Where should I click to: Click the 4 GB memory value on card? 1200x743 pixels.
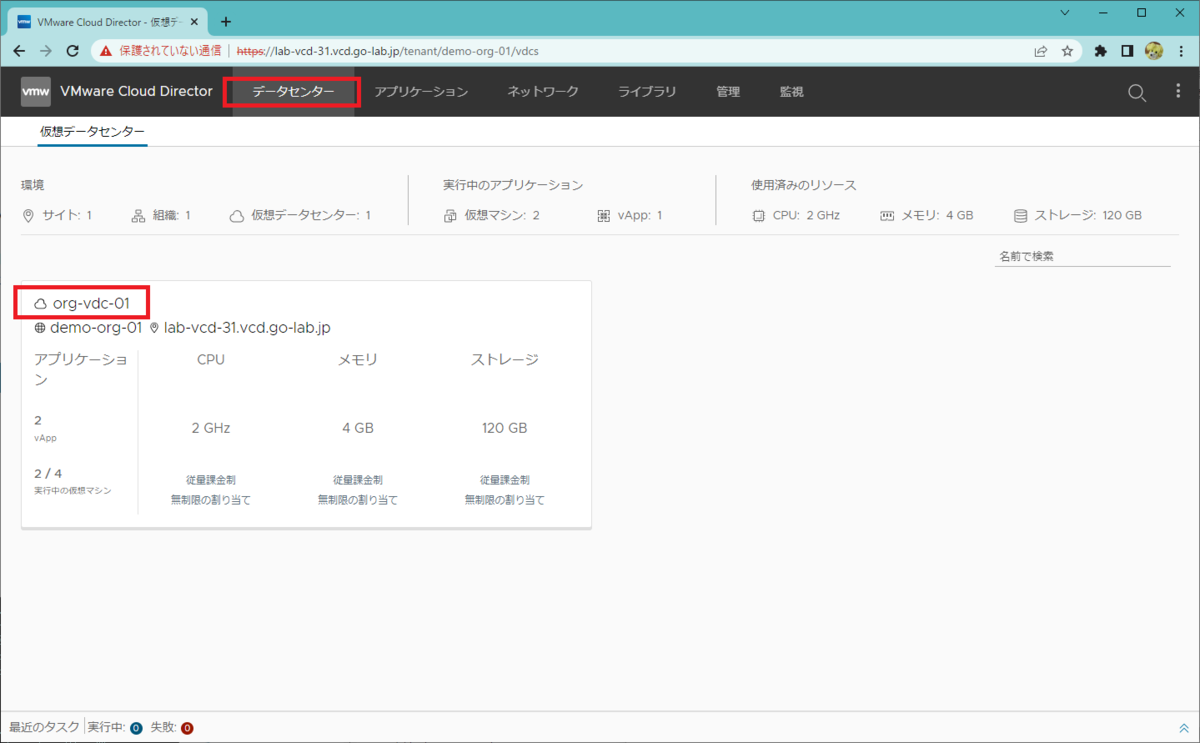point(358,428)
